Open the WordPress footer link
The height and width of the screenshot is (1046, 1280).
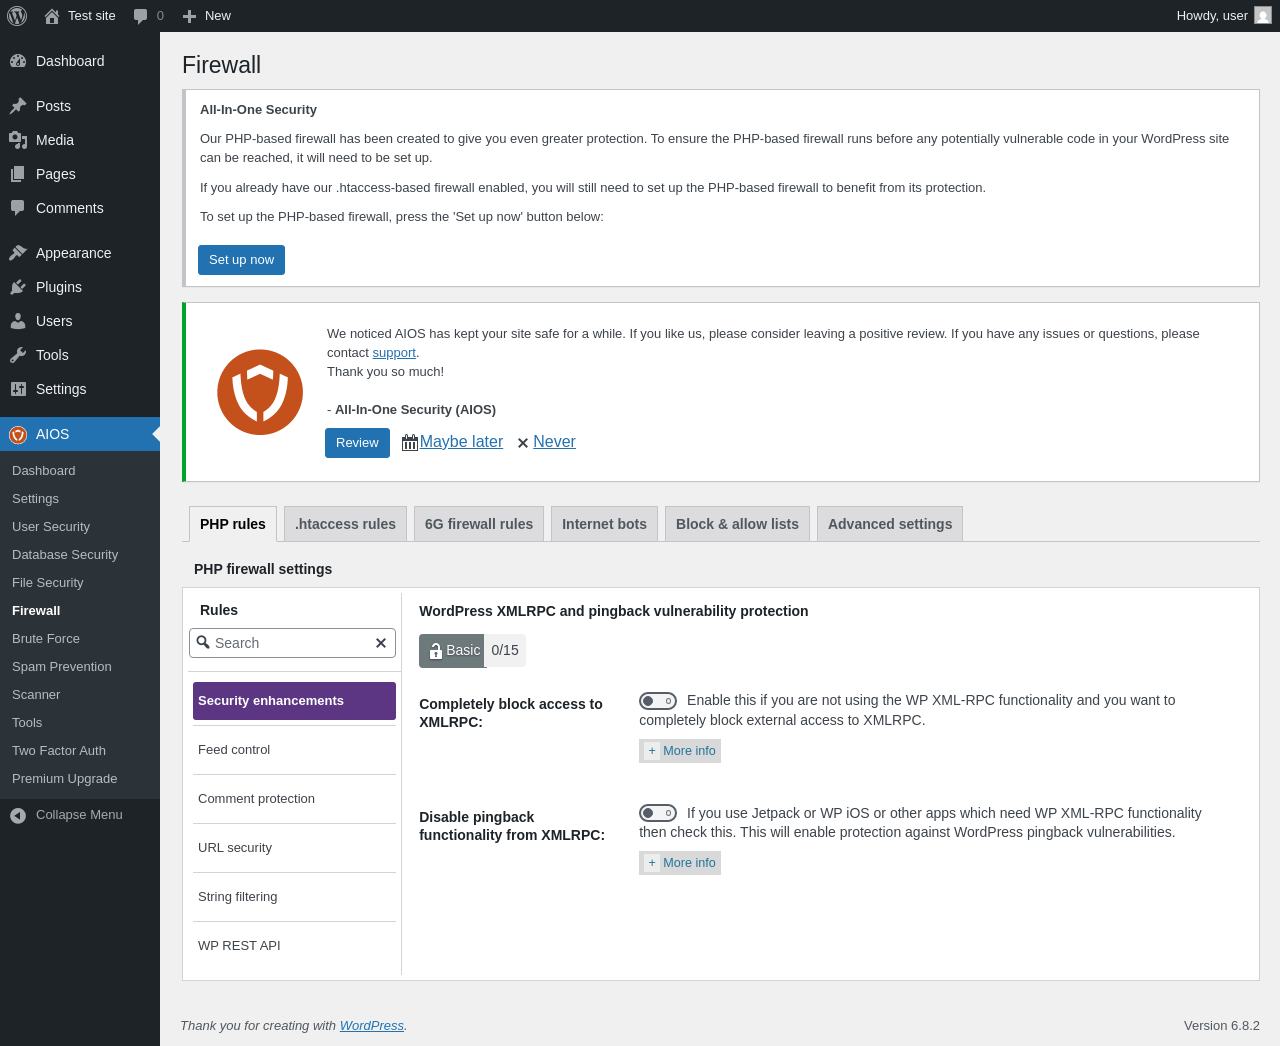coord(372,1026)
